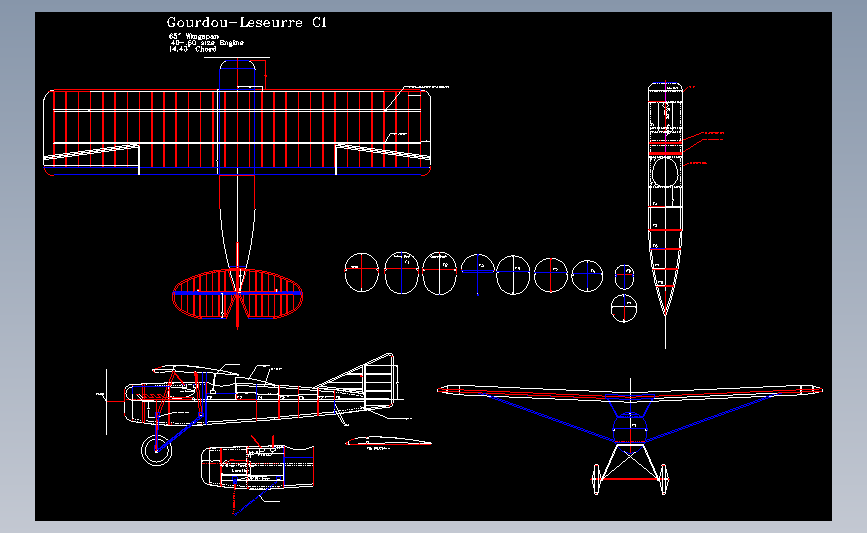
Task: Select the "14.43" Chord" note text
Action: (192, 49)
